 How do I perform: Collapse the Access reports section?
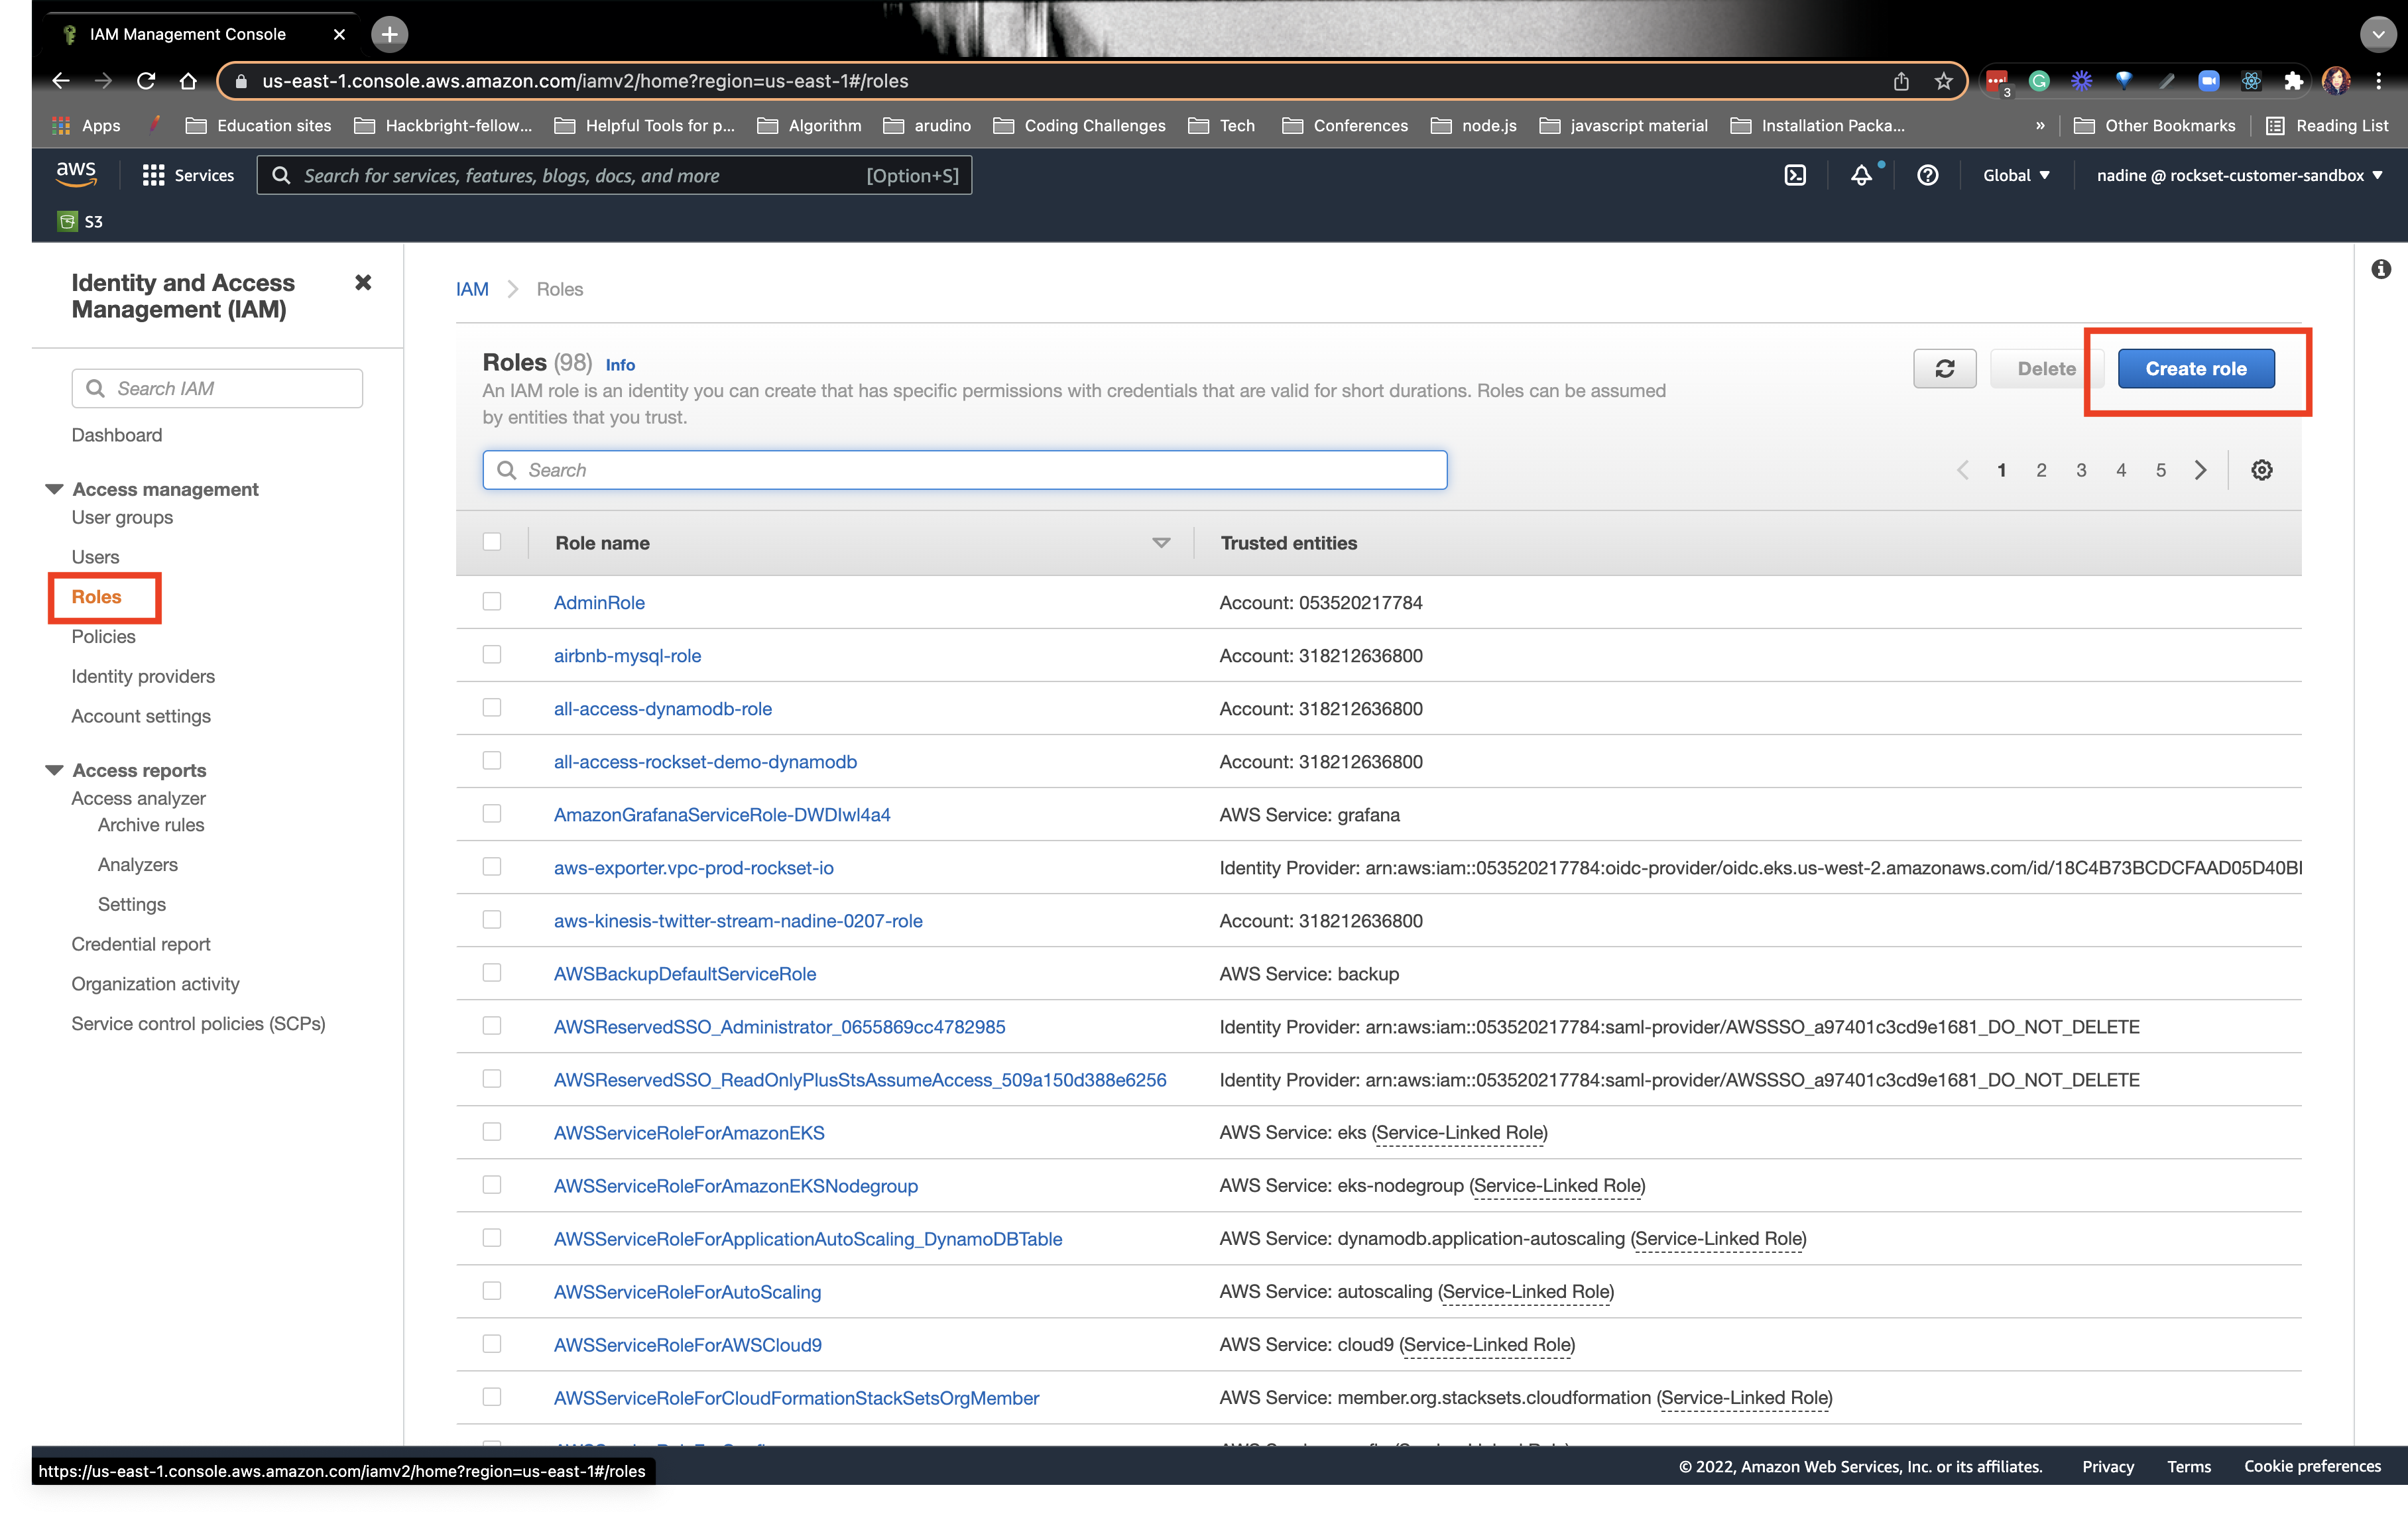click(x=54, y=770)
